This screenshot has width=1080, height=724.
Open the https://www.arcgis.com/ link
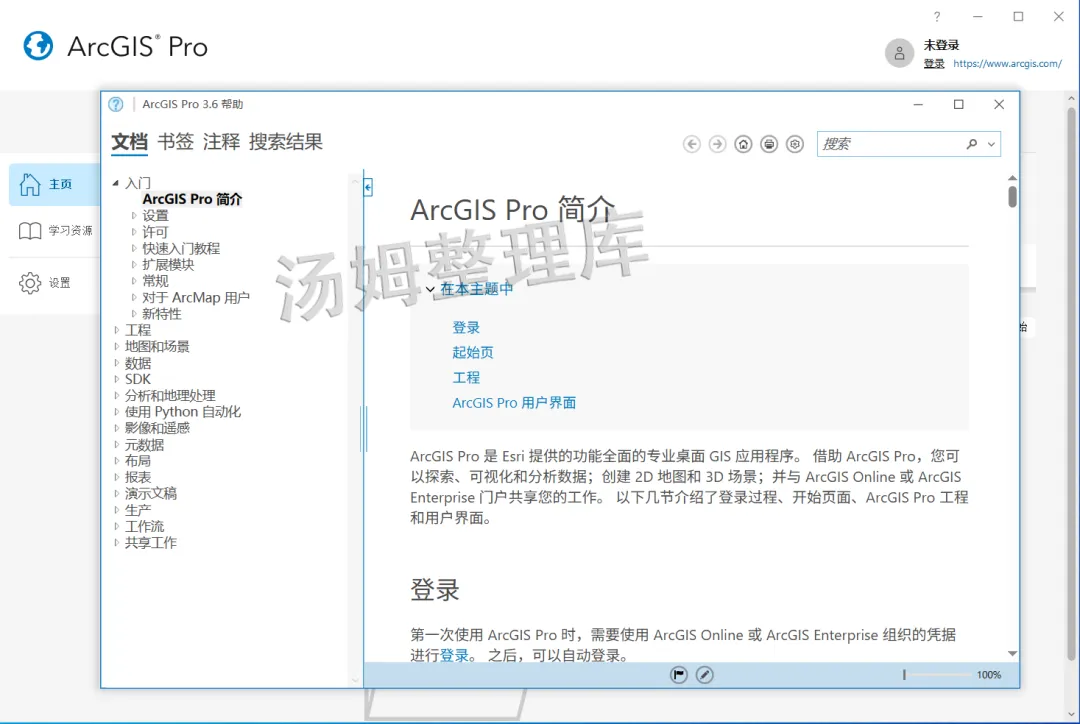pyautogui.click(x=1008, y=63)
